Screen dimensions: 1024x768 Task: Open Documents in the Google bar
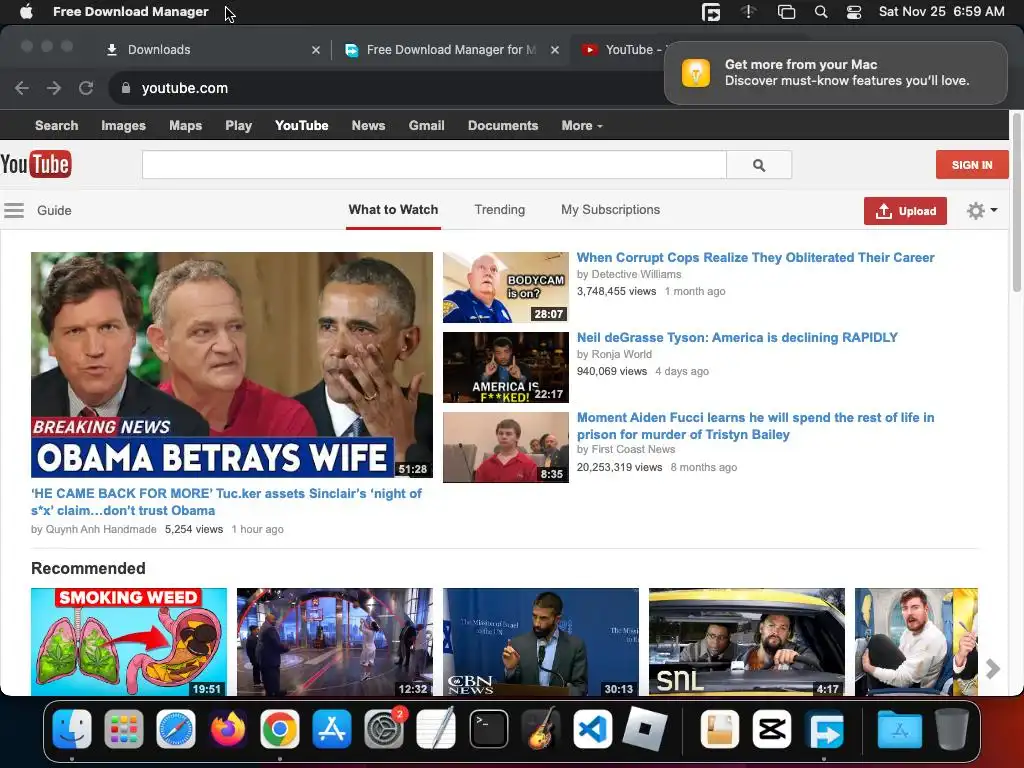tap(503, 125)
